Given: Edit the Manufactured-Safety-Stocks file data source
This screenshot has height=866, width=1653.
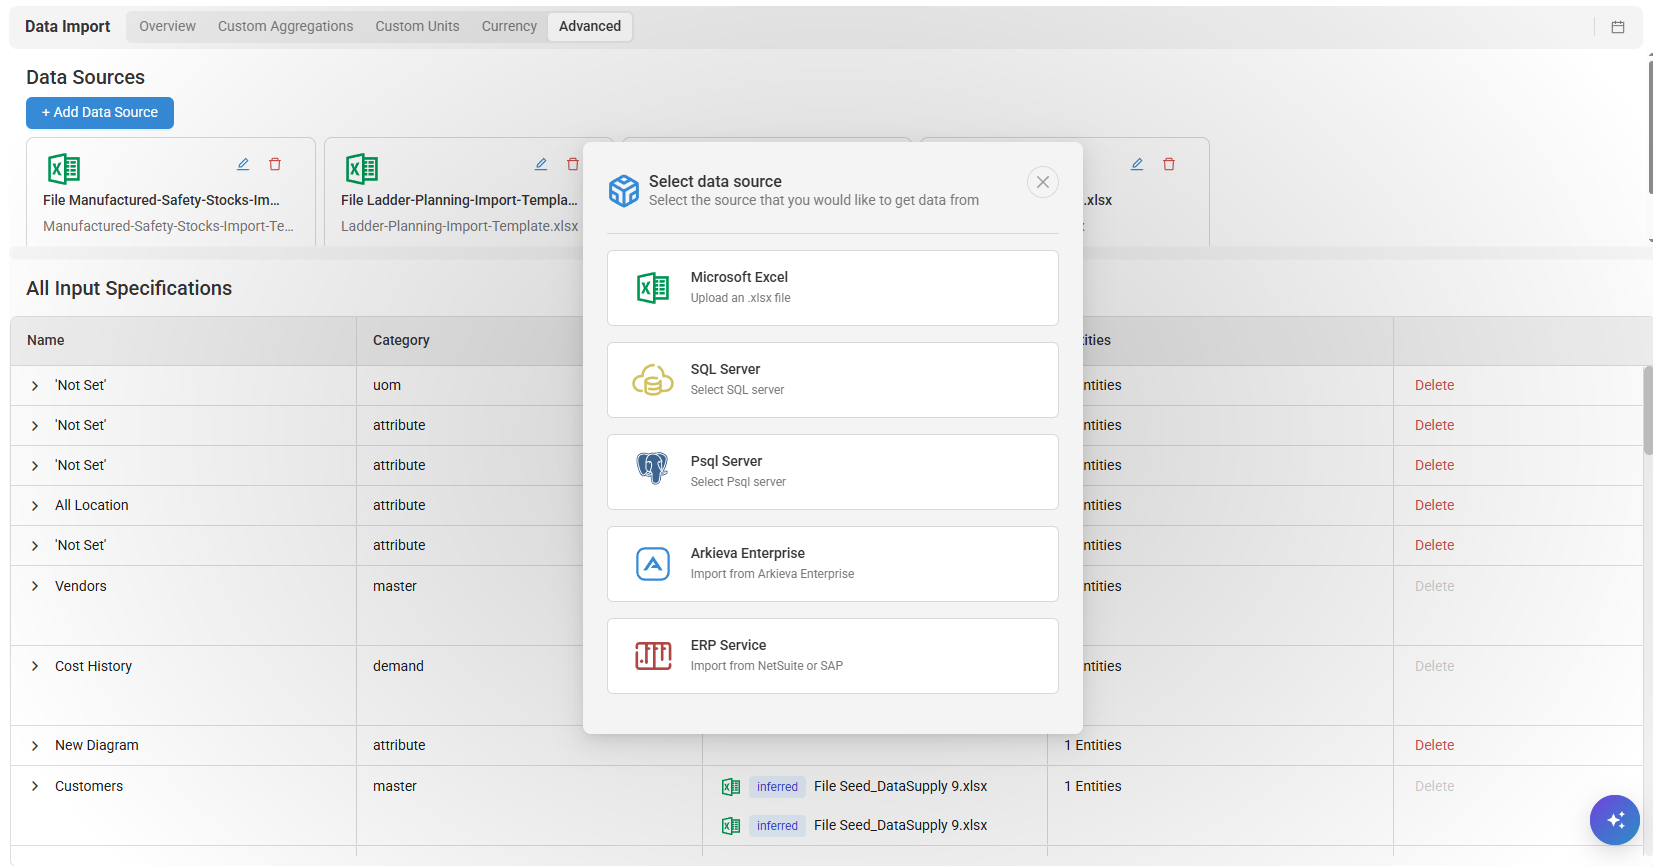Looking at the screenshot, I should [243, 164].
